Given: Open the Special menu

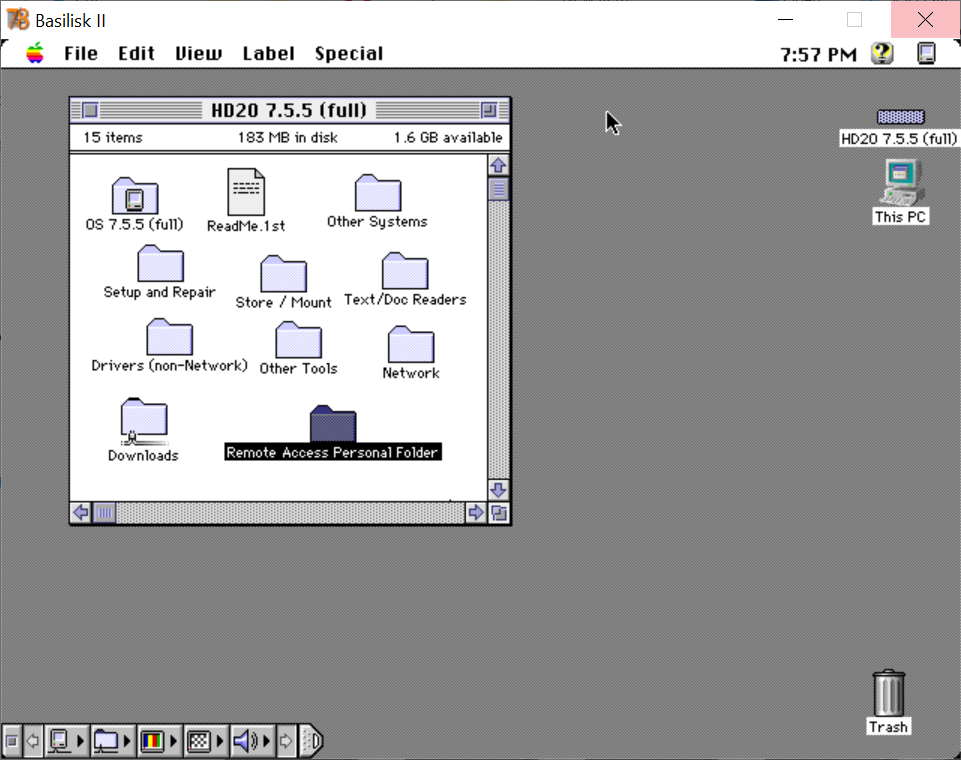Looking at the screenshot, I should pos(349,53).
